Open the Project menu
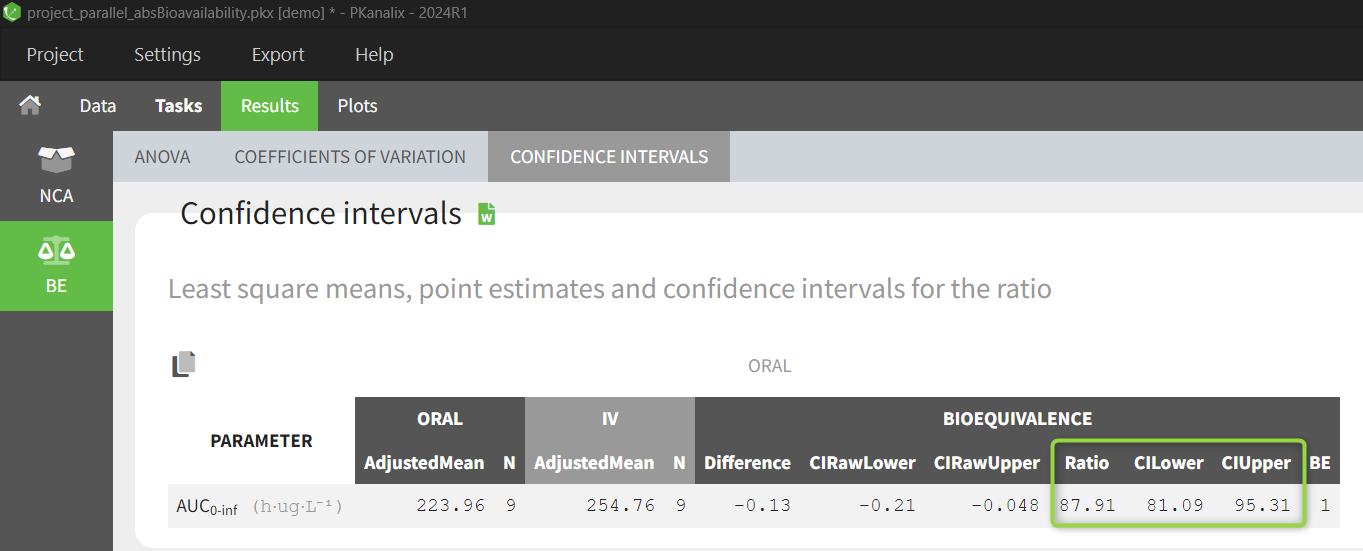This screenshot has height=551, width=1363. pos(55,55)
